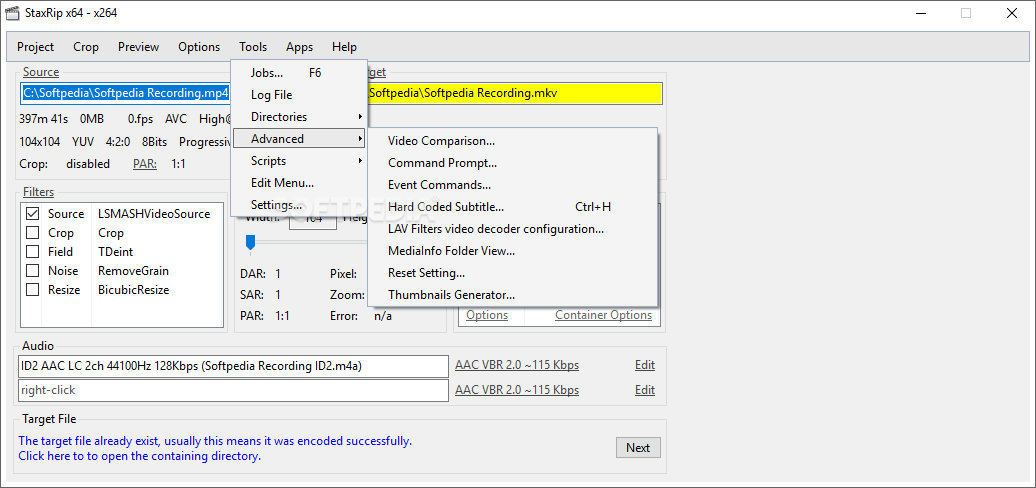Click the yellow target file path field
This screenshot has width=1036, height=488.
tap(515, 93)
